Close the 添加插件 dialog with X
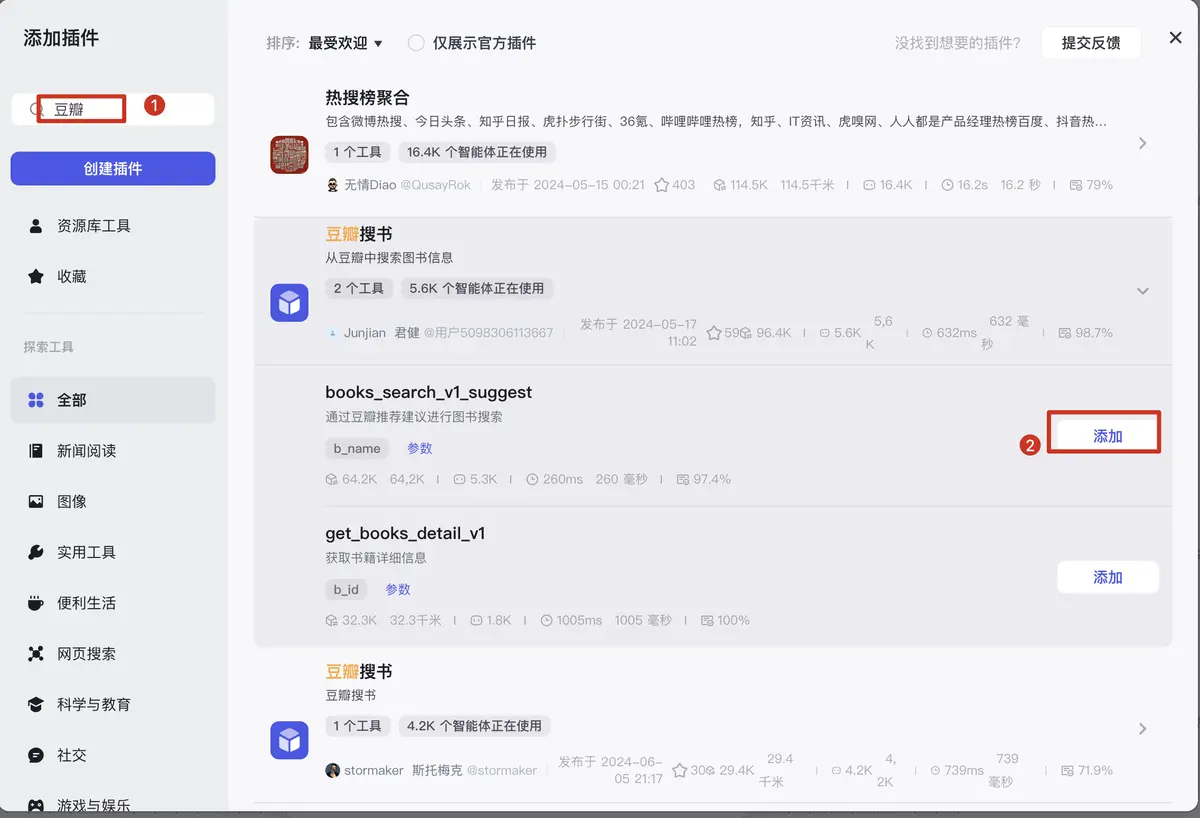The image size is (1200, 818). [x=1176, y=38]
